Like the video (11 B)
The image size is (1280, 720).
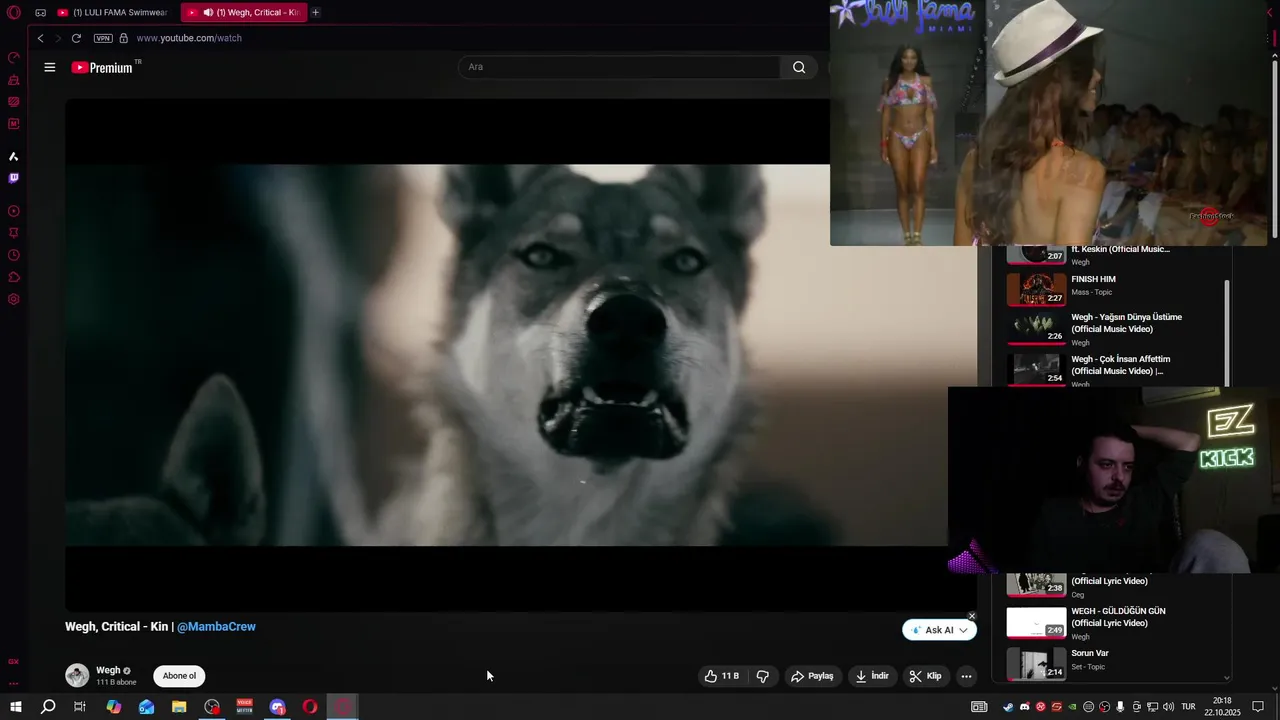click(721, 676)
